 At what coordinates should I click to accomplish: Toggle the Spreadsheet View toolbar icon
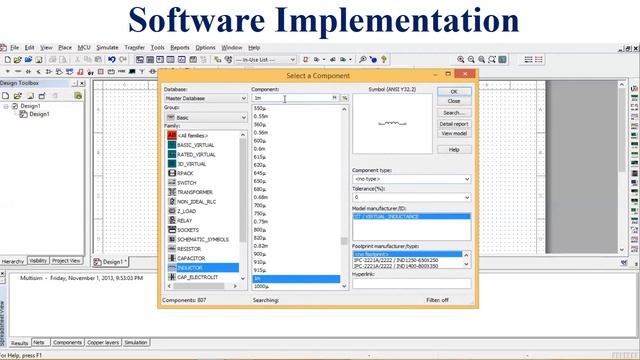pos(150,60)
